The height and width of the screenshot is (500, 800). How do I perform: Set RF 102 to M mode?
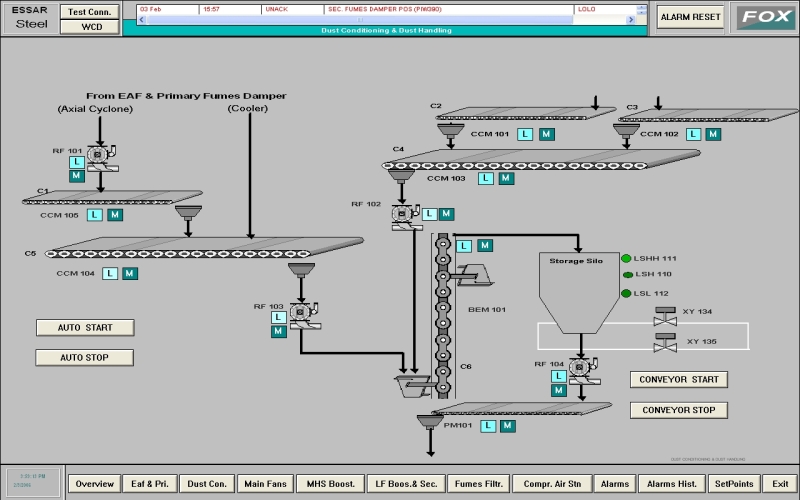tap(446, 214)
